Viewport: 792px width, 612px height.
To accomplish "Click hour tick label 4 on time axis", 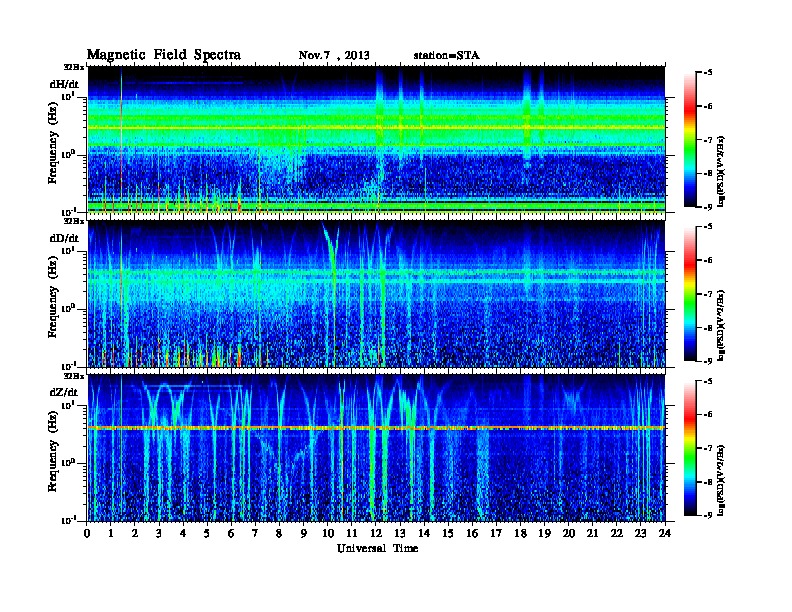I will pos(183,533).
